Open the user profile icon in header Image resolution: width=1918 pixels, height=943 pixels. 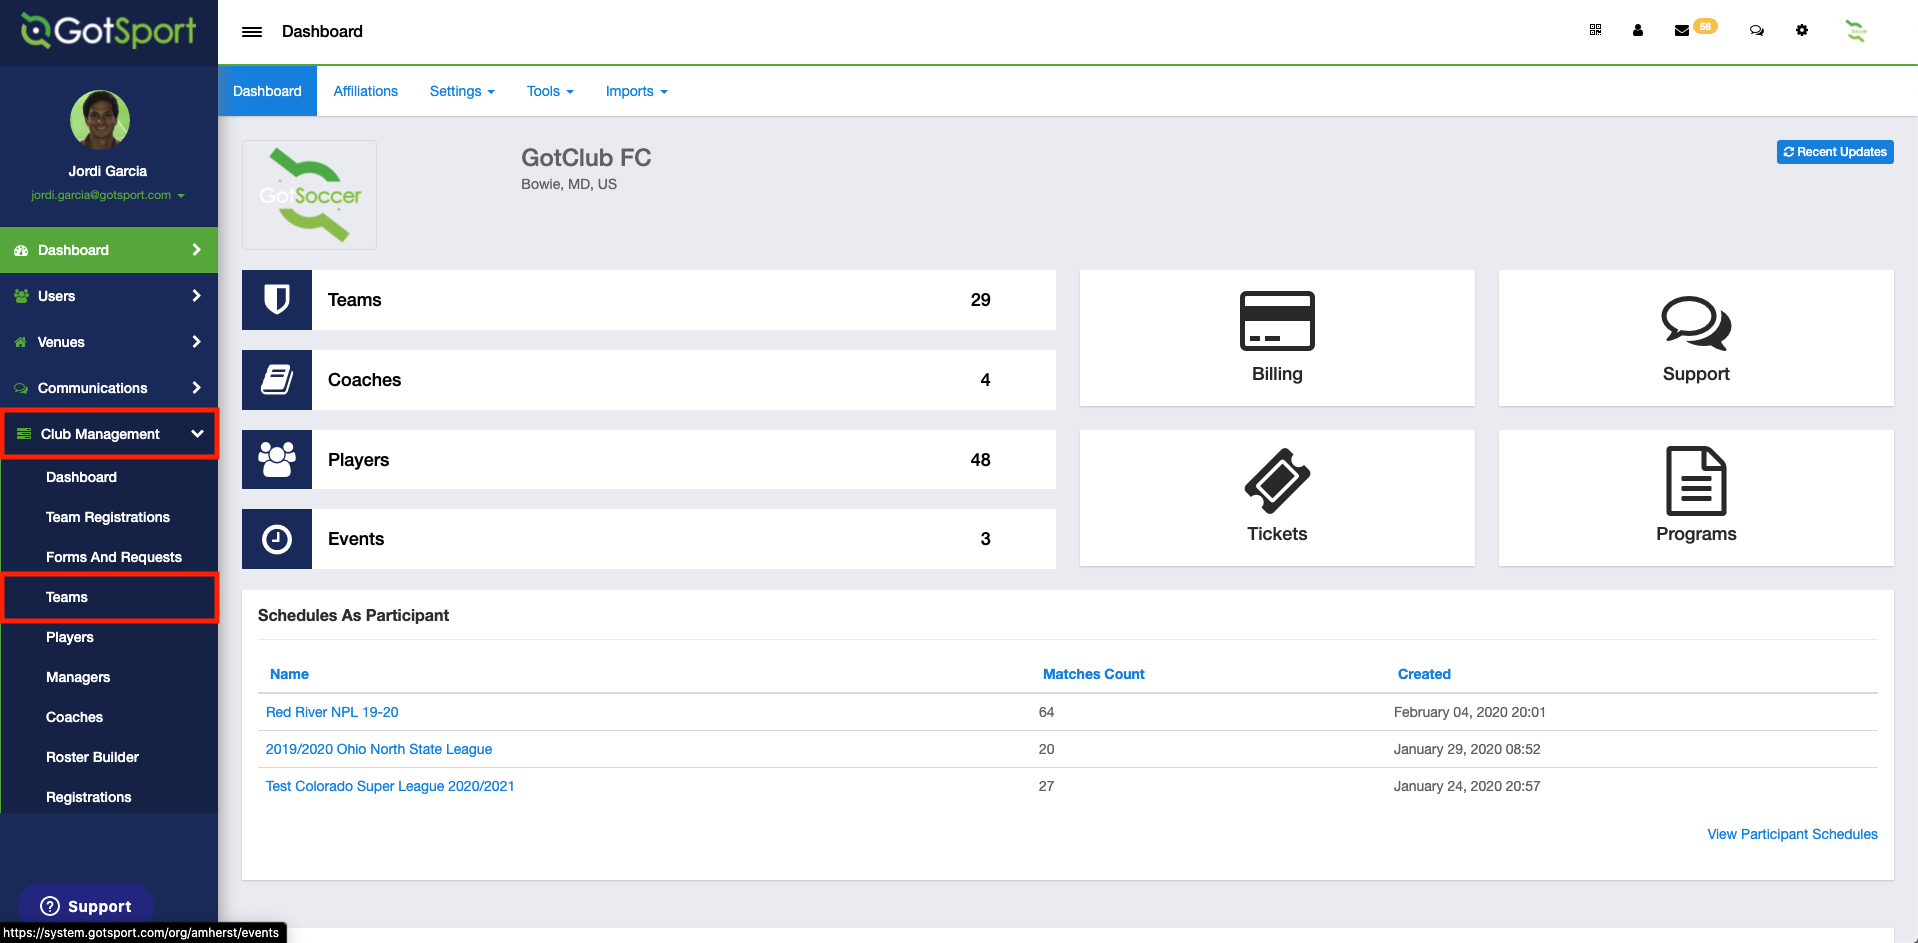1637,30
